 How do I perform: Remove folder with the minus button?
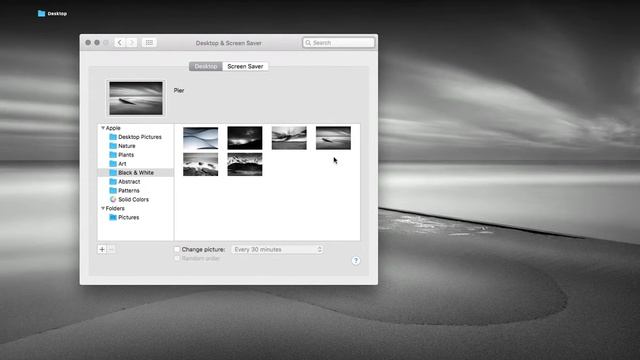click(111, 249)
